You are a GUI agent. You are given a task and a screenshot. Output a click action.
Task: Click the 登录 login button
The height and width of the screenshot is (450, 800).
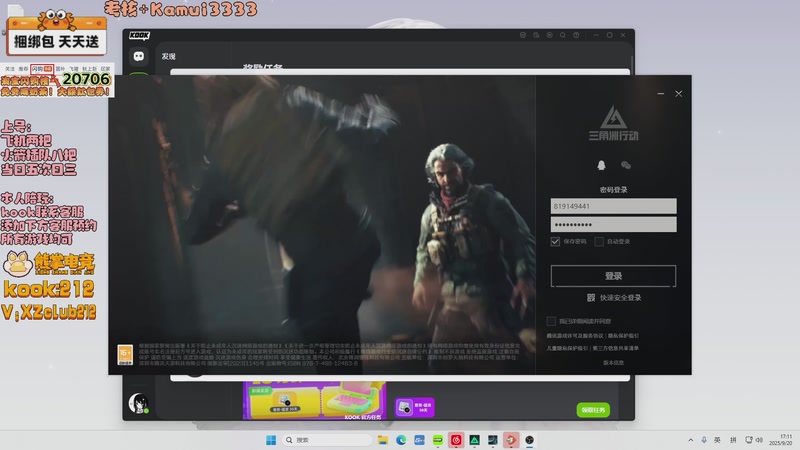(x=613, y=276)
